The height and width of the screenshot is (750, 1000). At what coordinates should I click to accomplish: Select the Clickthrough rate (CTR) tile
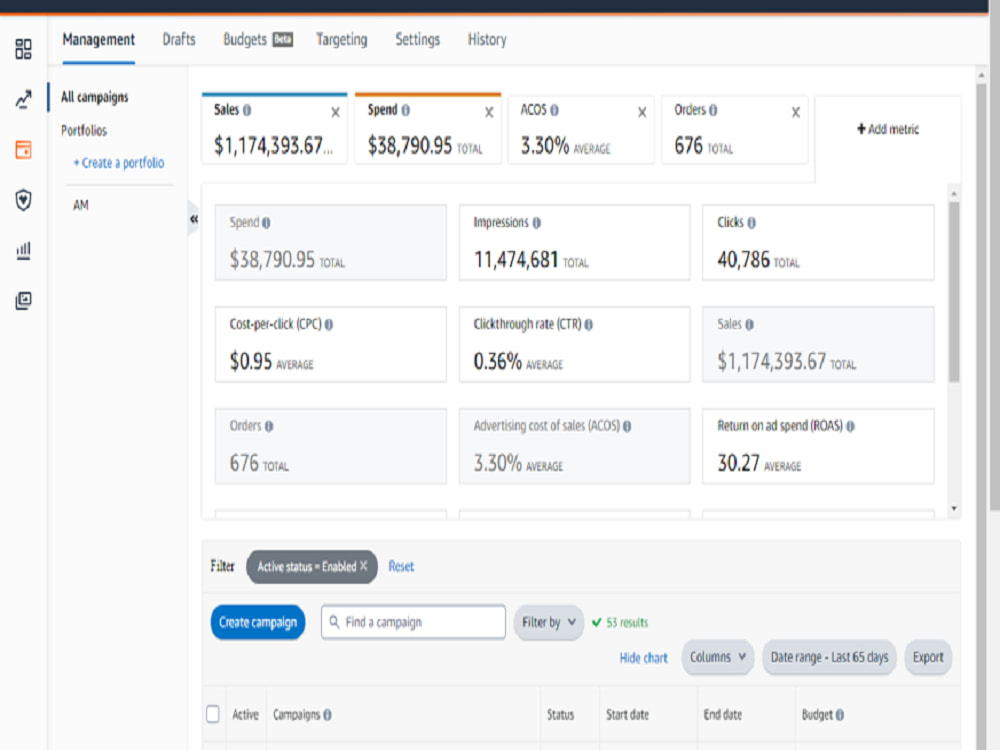coord(574,344)
